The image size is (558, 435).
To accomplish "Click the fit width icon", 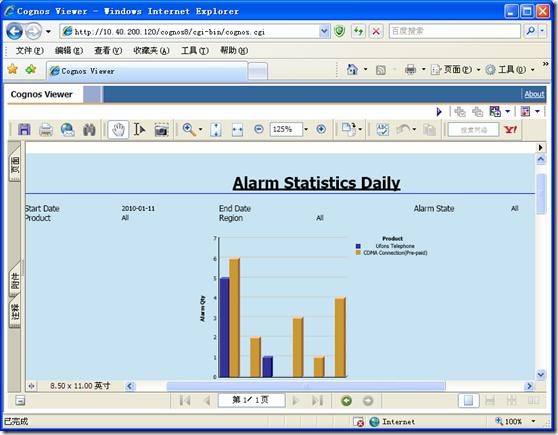I will click(237, 130).
